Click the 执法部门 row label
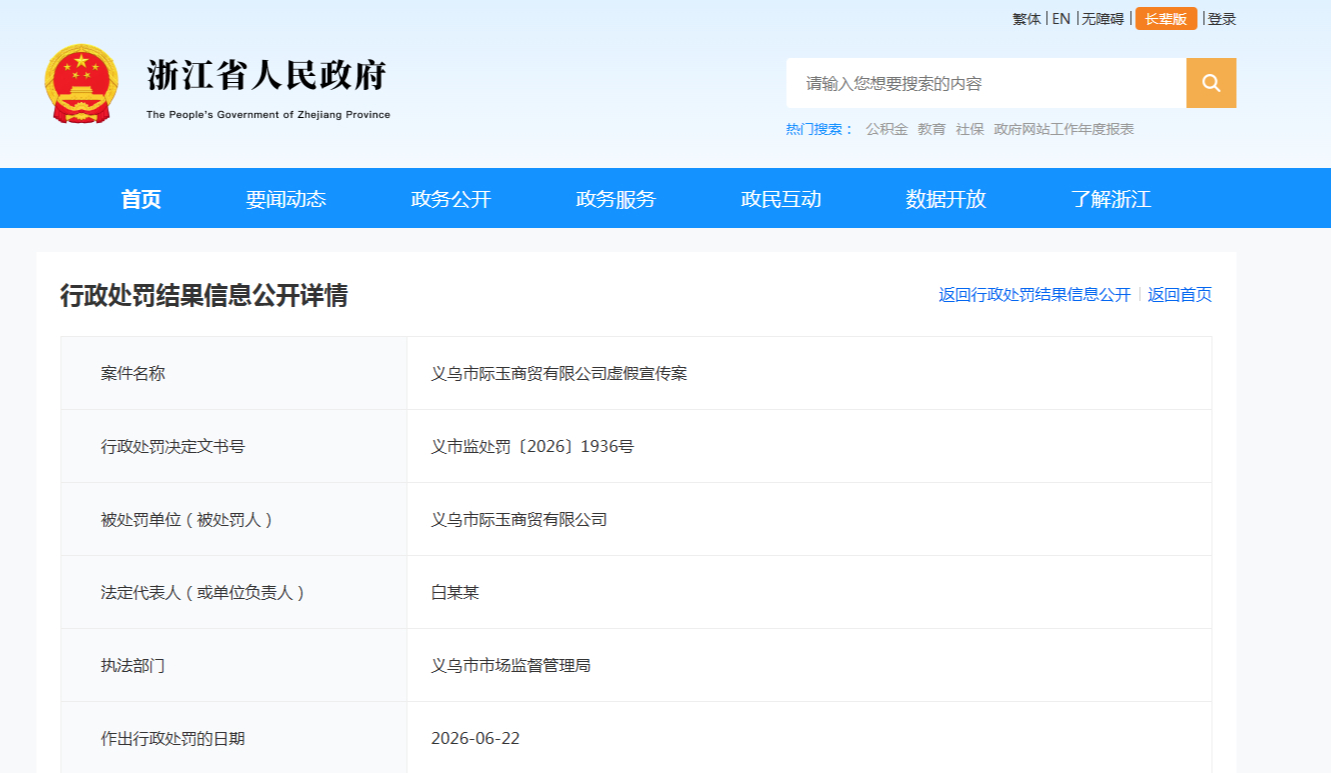The image size is (1331, 773). (133, 665)
